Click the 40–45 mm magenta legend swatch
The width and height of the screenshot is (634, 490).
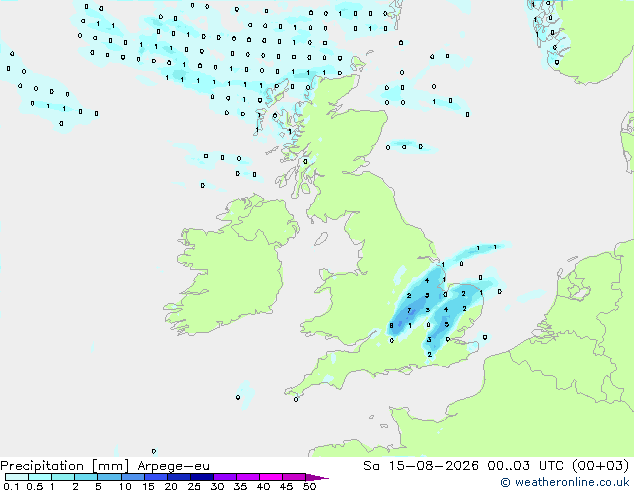coord(271,477)
